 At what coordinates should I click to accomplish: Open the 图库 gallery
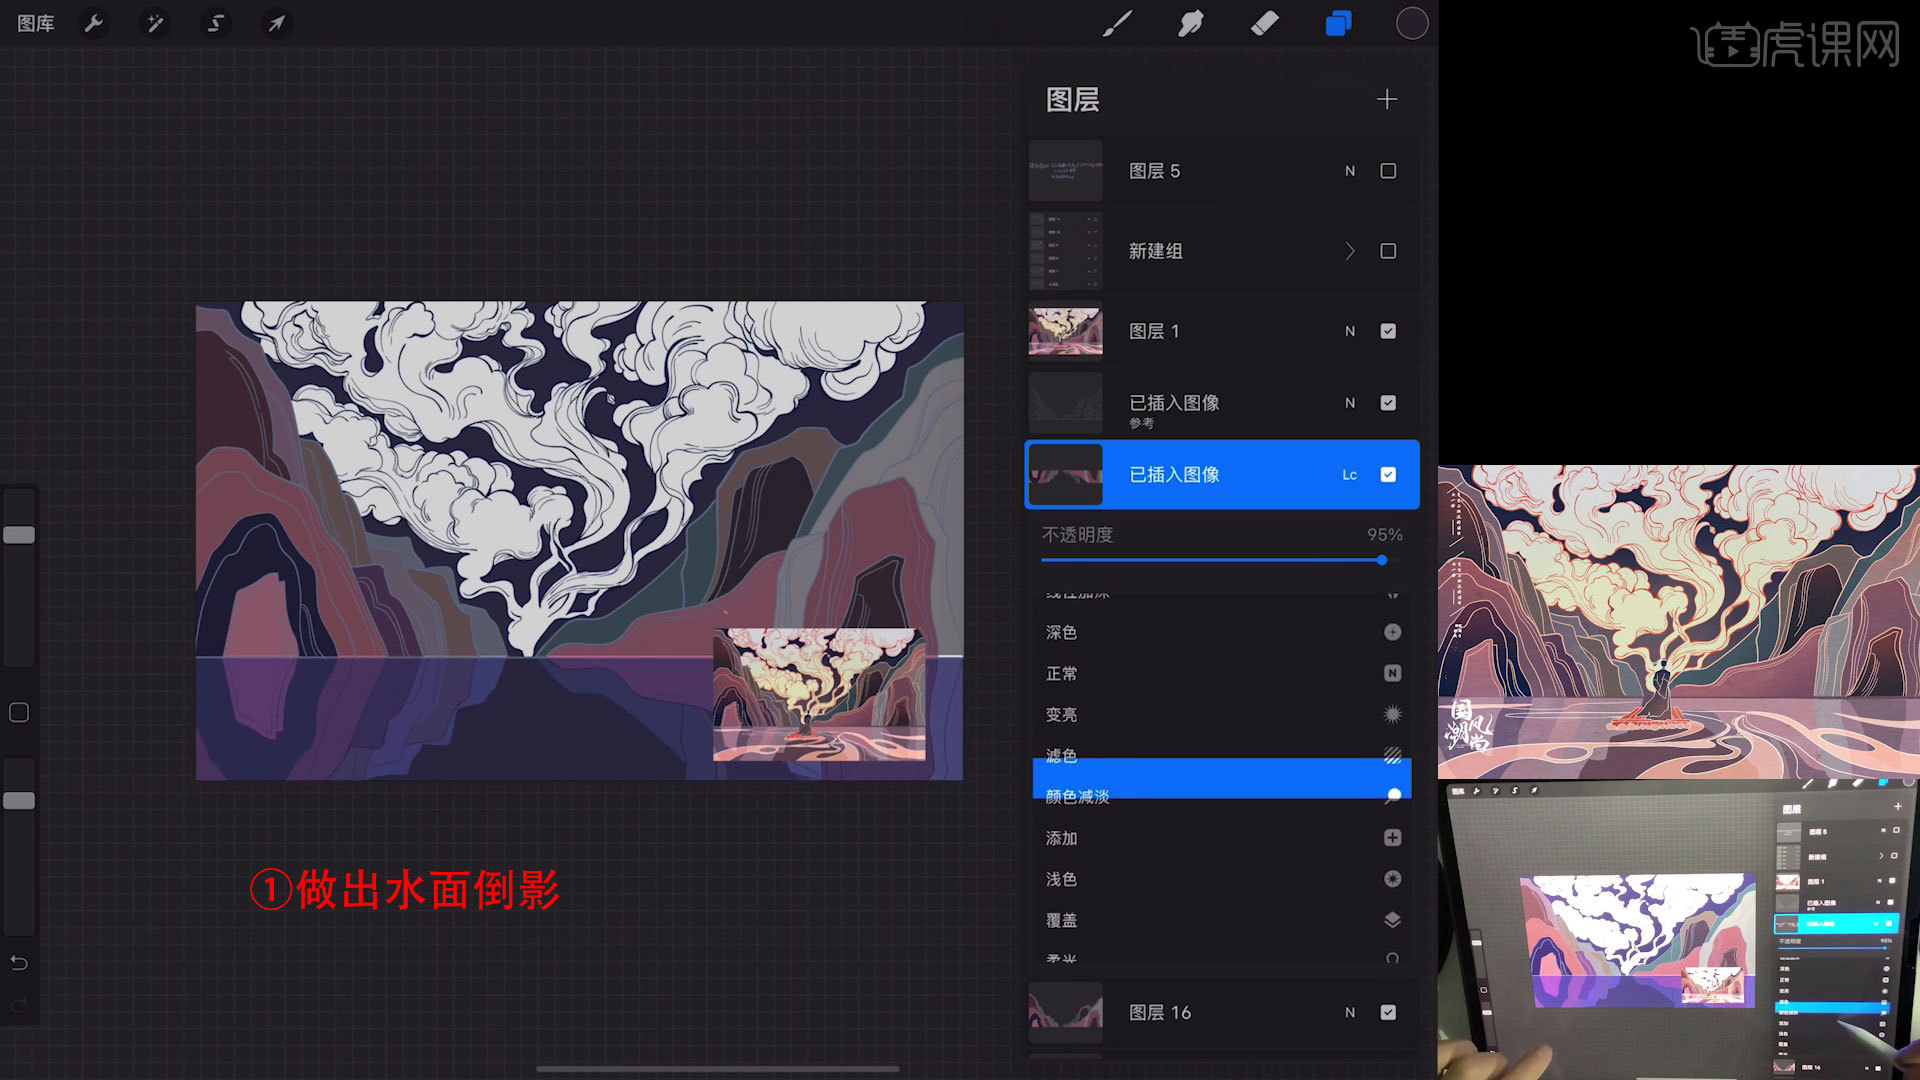[36, 23]
